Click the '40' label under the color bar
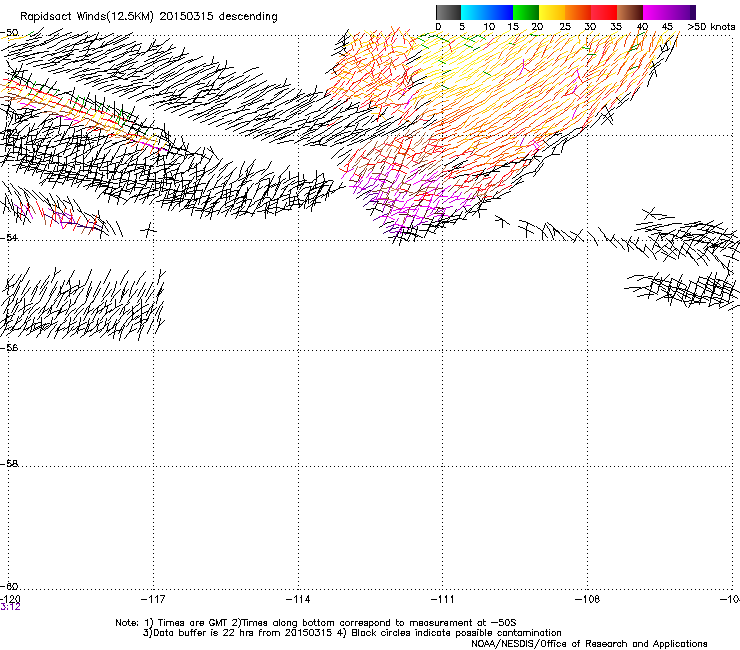 pos(642,27)
